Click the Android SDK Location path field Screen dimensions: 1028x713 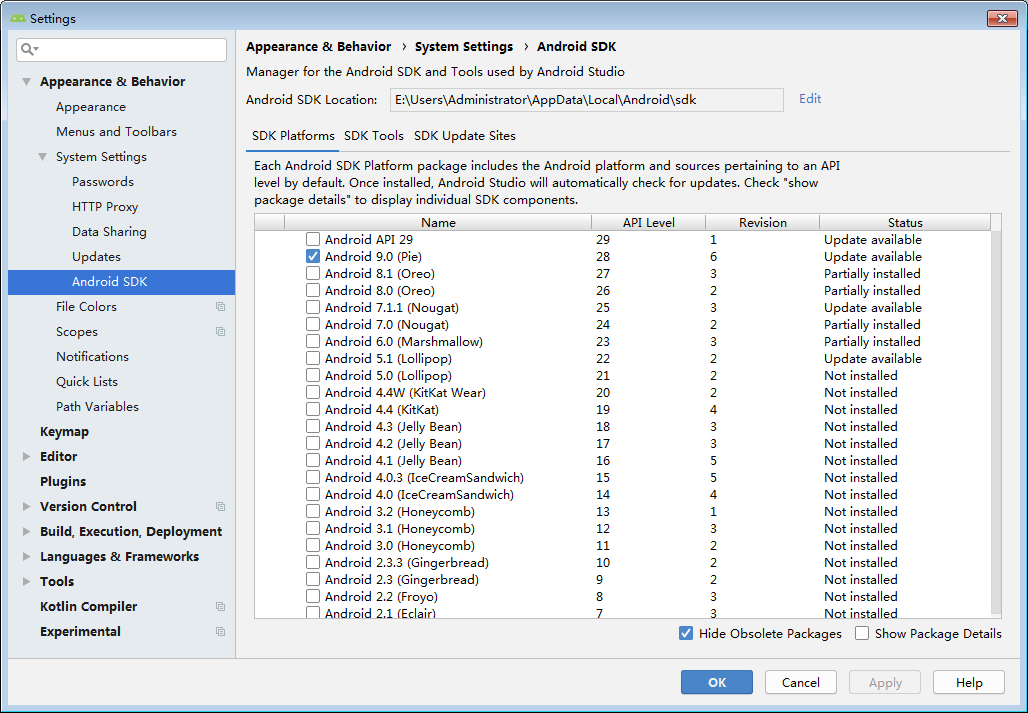point(587,100)
